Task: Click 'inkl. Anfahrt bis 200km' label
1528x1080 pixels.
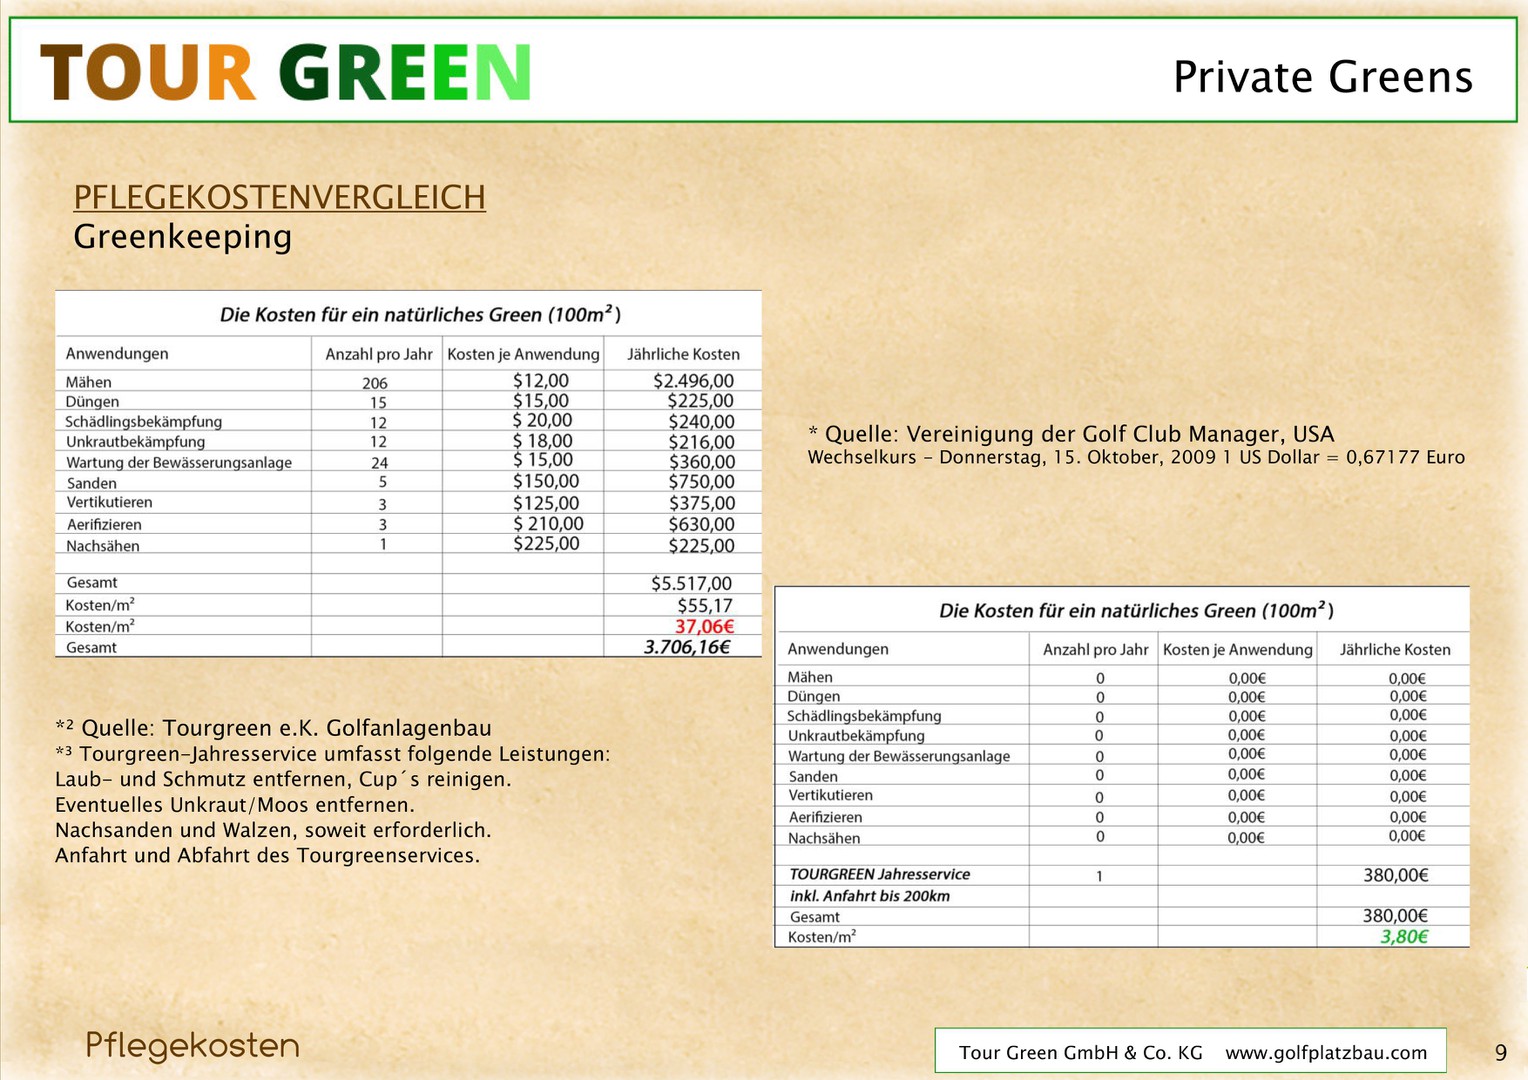Action: 870,896
